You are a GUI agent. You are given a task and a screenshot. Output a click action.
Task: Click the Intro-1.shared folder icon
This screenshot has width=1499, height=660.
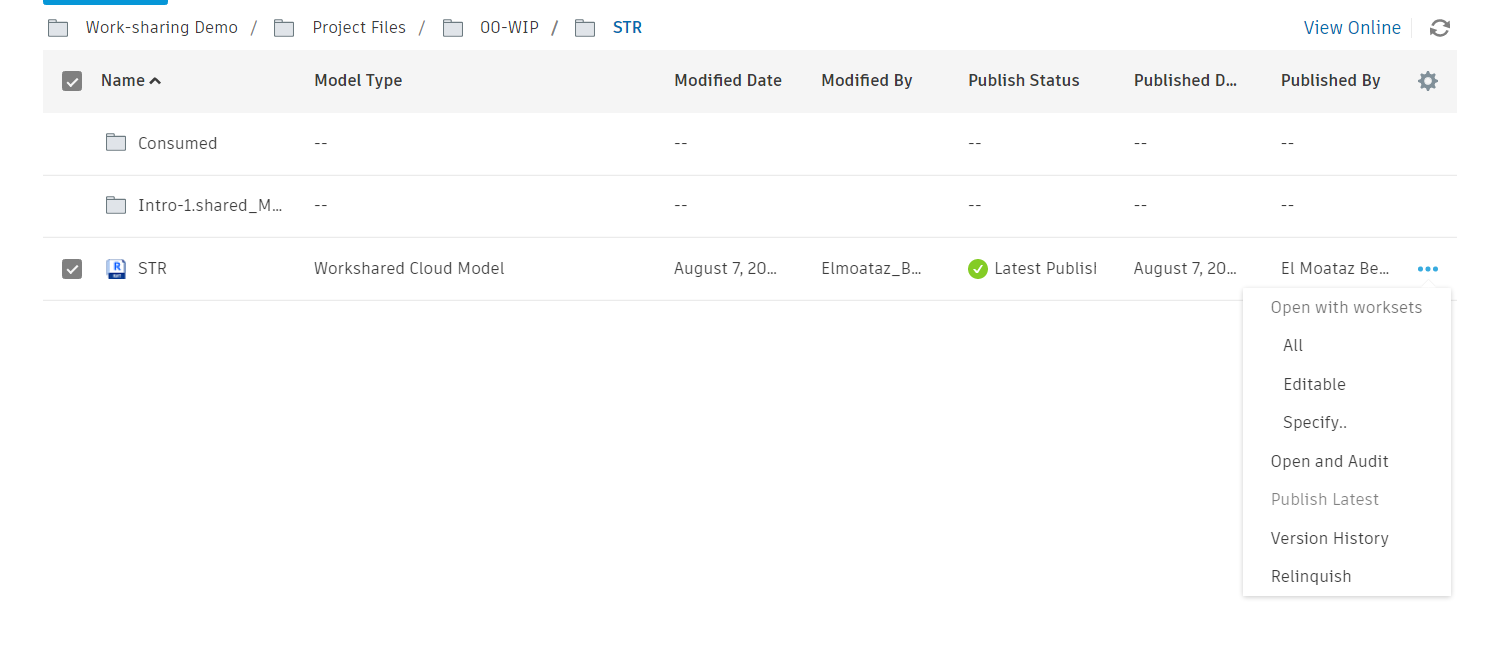[116, 205]
